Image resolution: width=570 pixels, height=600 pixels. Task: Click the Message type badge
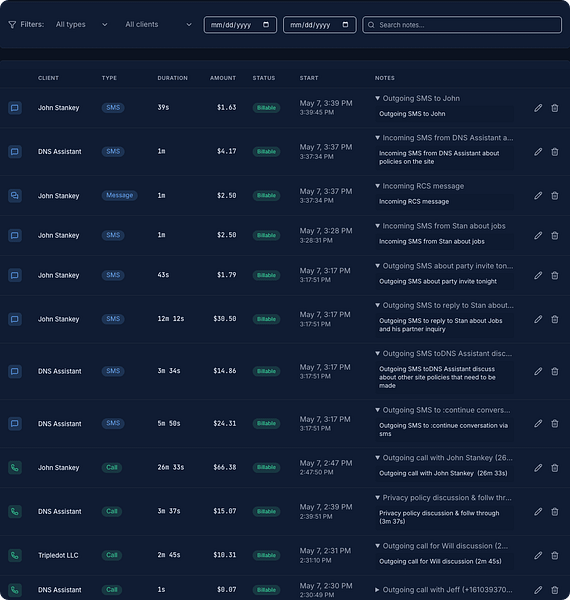(119, 196)
